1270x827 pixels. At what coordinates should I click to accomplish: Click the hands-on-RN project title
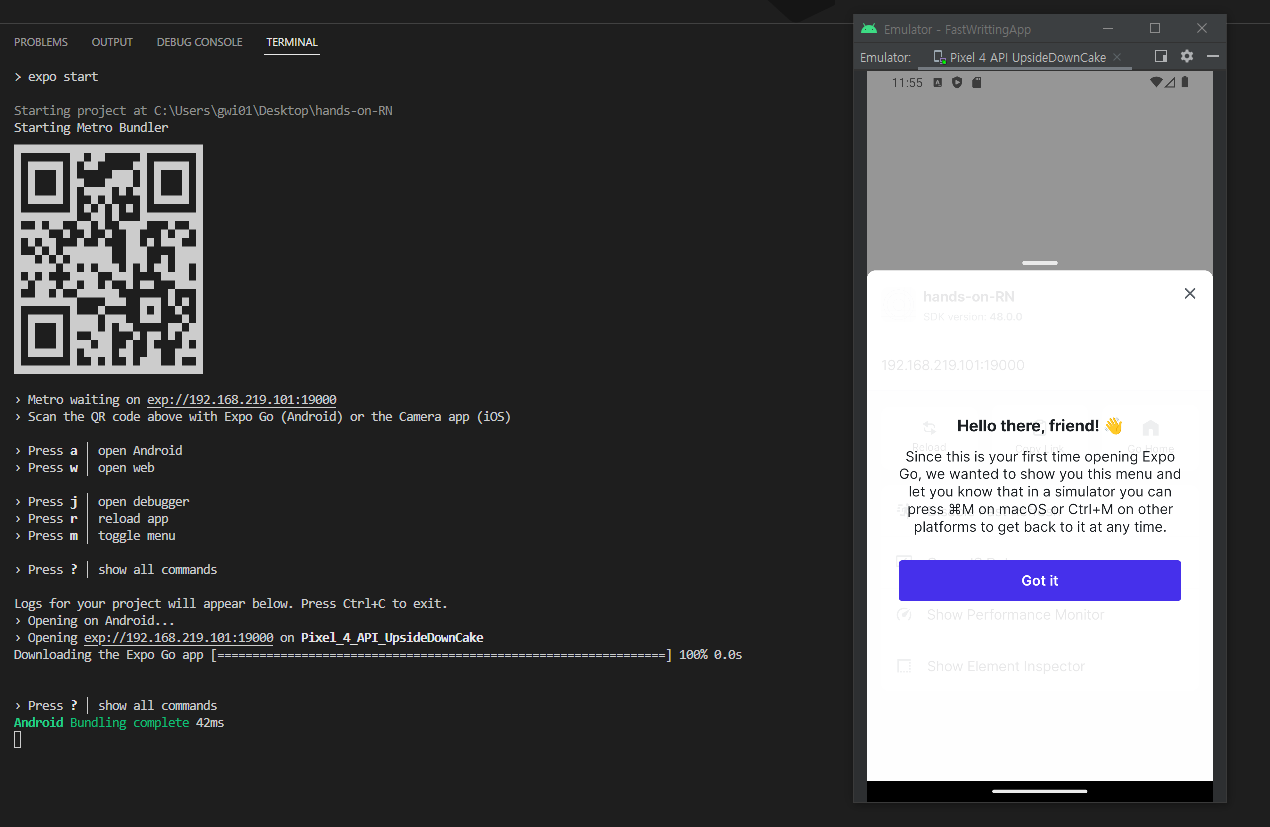(969, 297)
